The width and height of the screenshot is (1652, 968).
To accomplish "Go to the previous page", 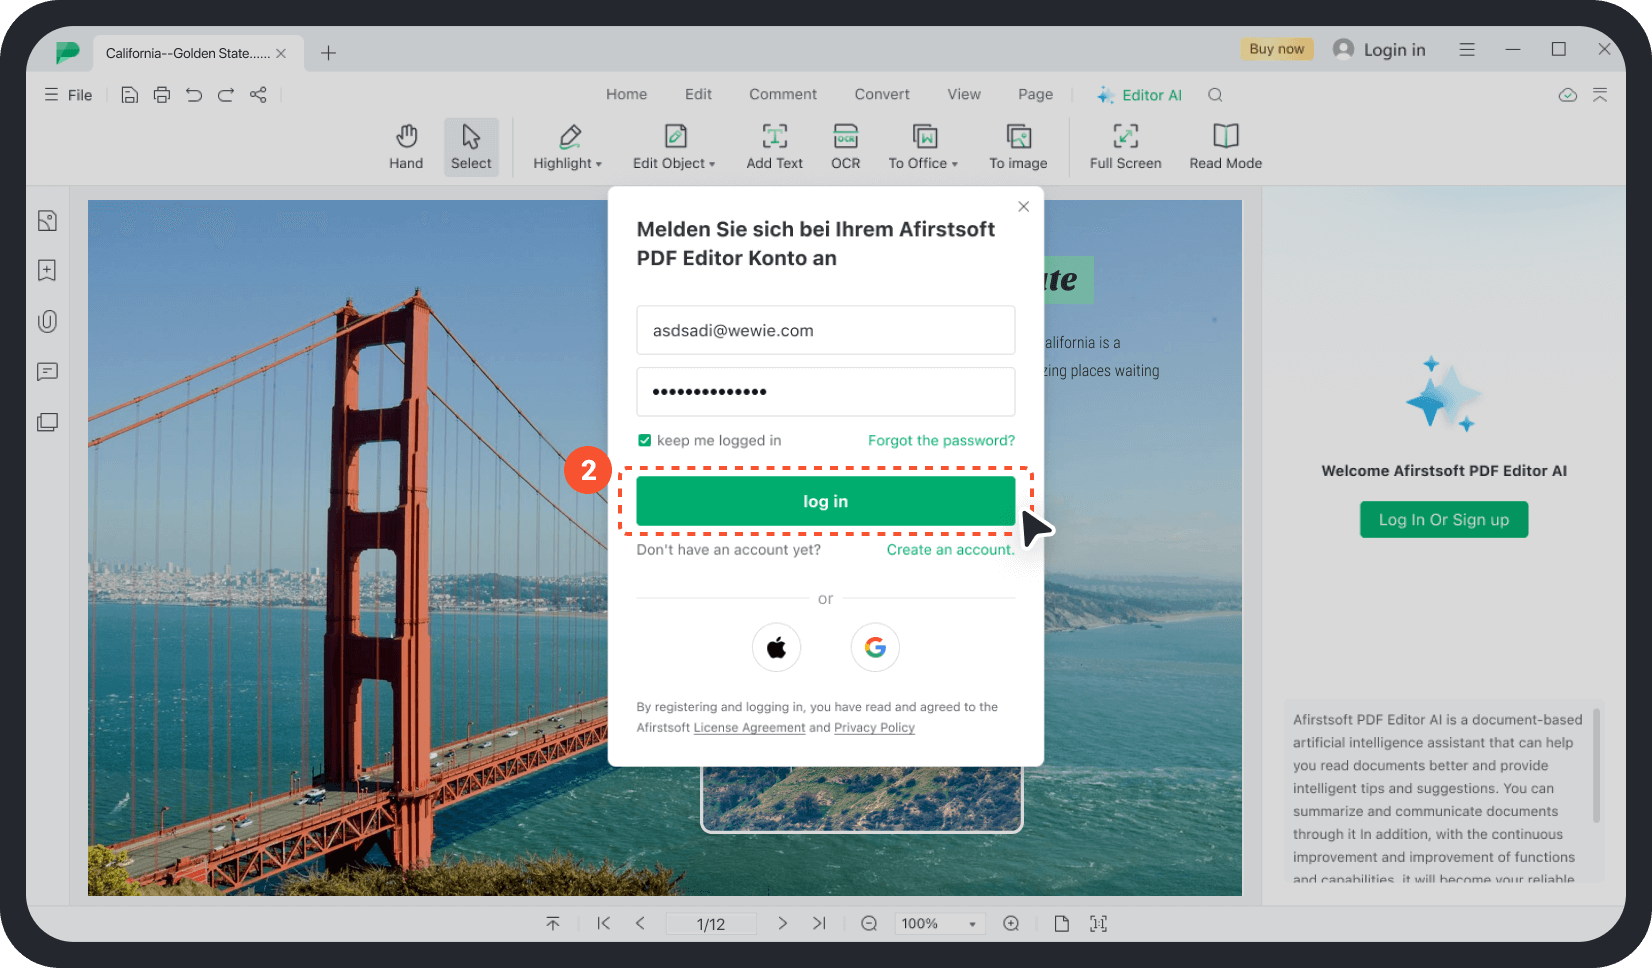I will click(x=640, y=923).
